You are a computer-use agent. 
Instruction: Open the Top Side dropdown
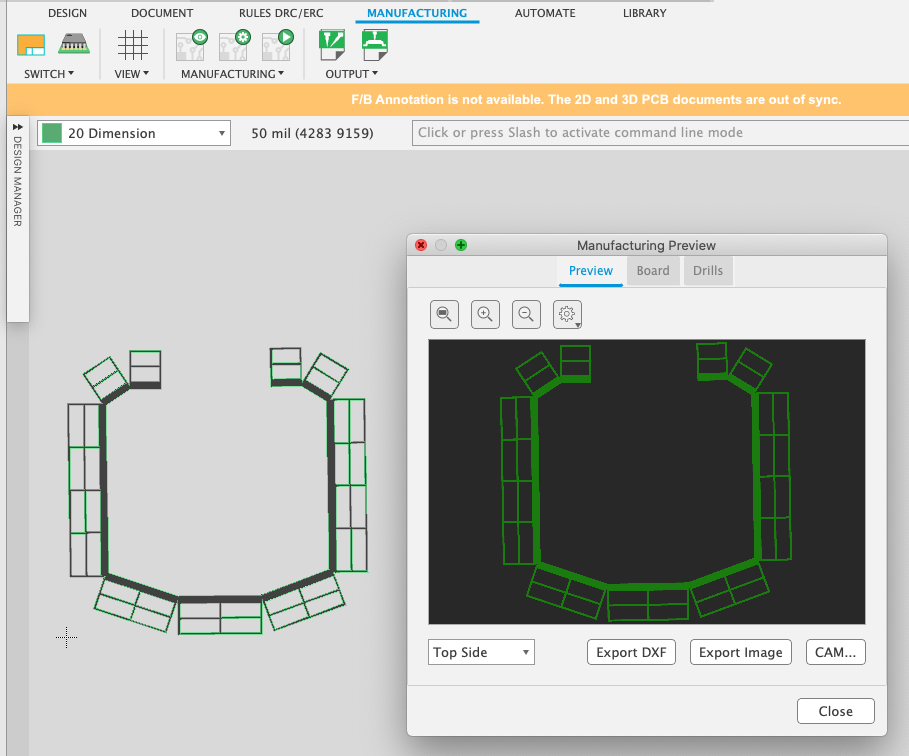pyautogui.click(x=481, y=652)
